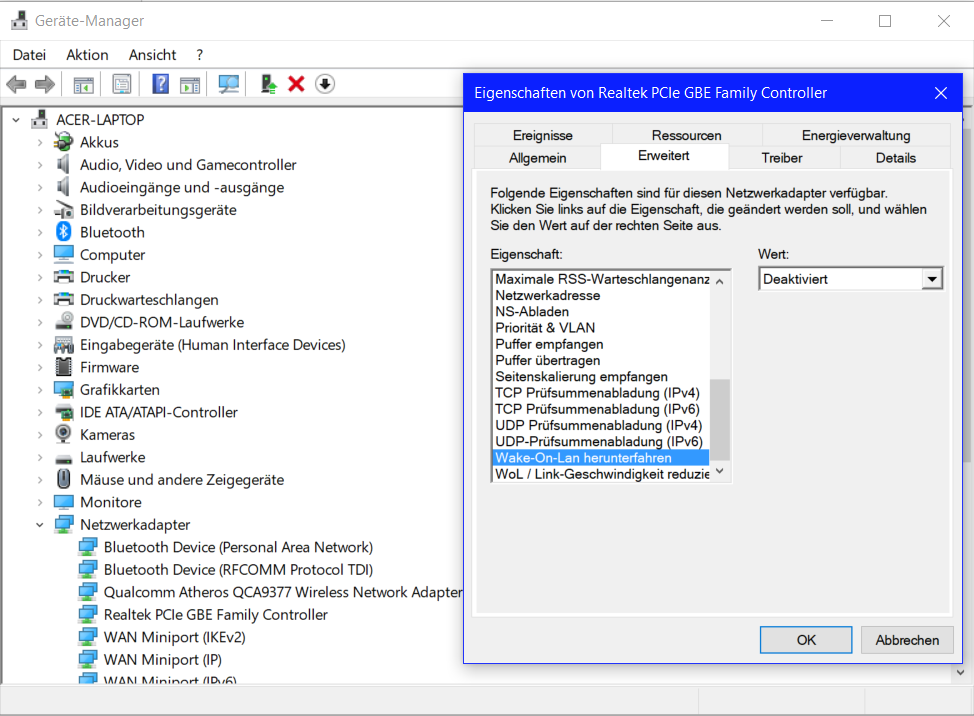
Task: Toggle the console tree toolbar icon
Action: 83,84
